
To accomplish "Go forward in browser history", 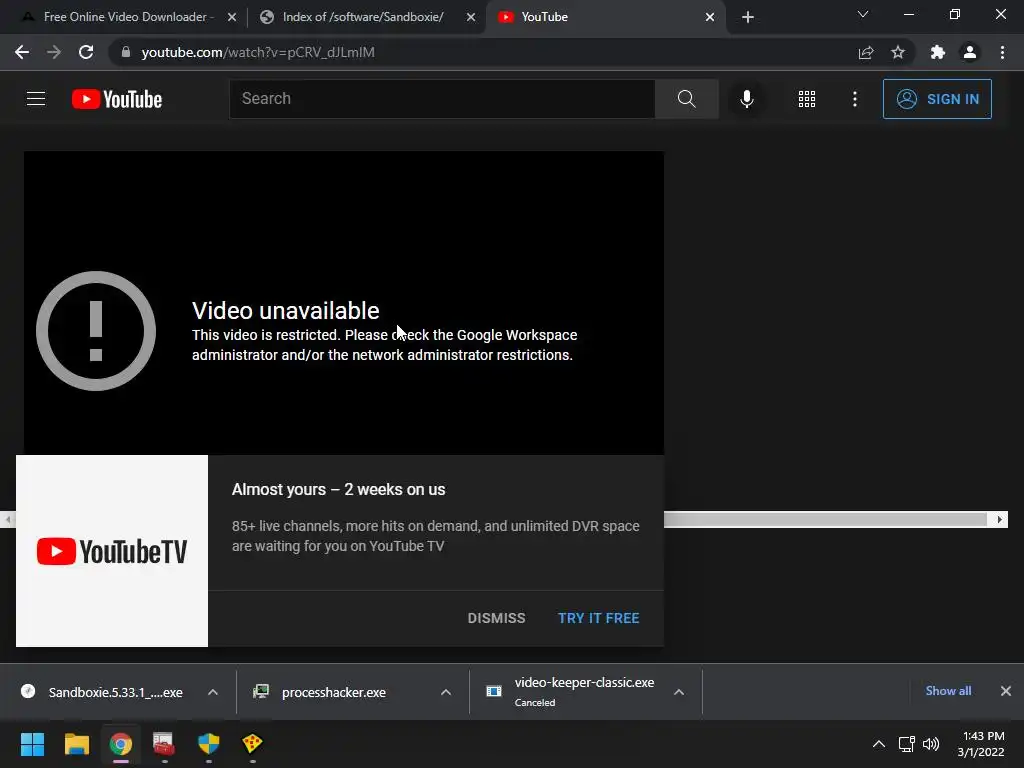I will coord(54,52).
